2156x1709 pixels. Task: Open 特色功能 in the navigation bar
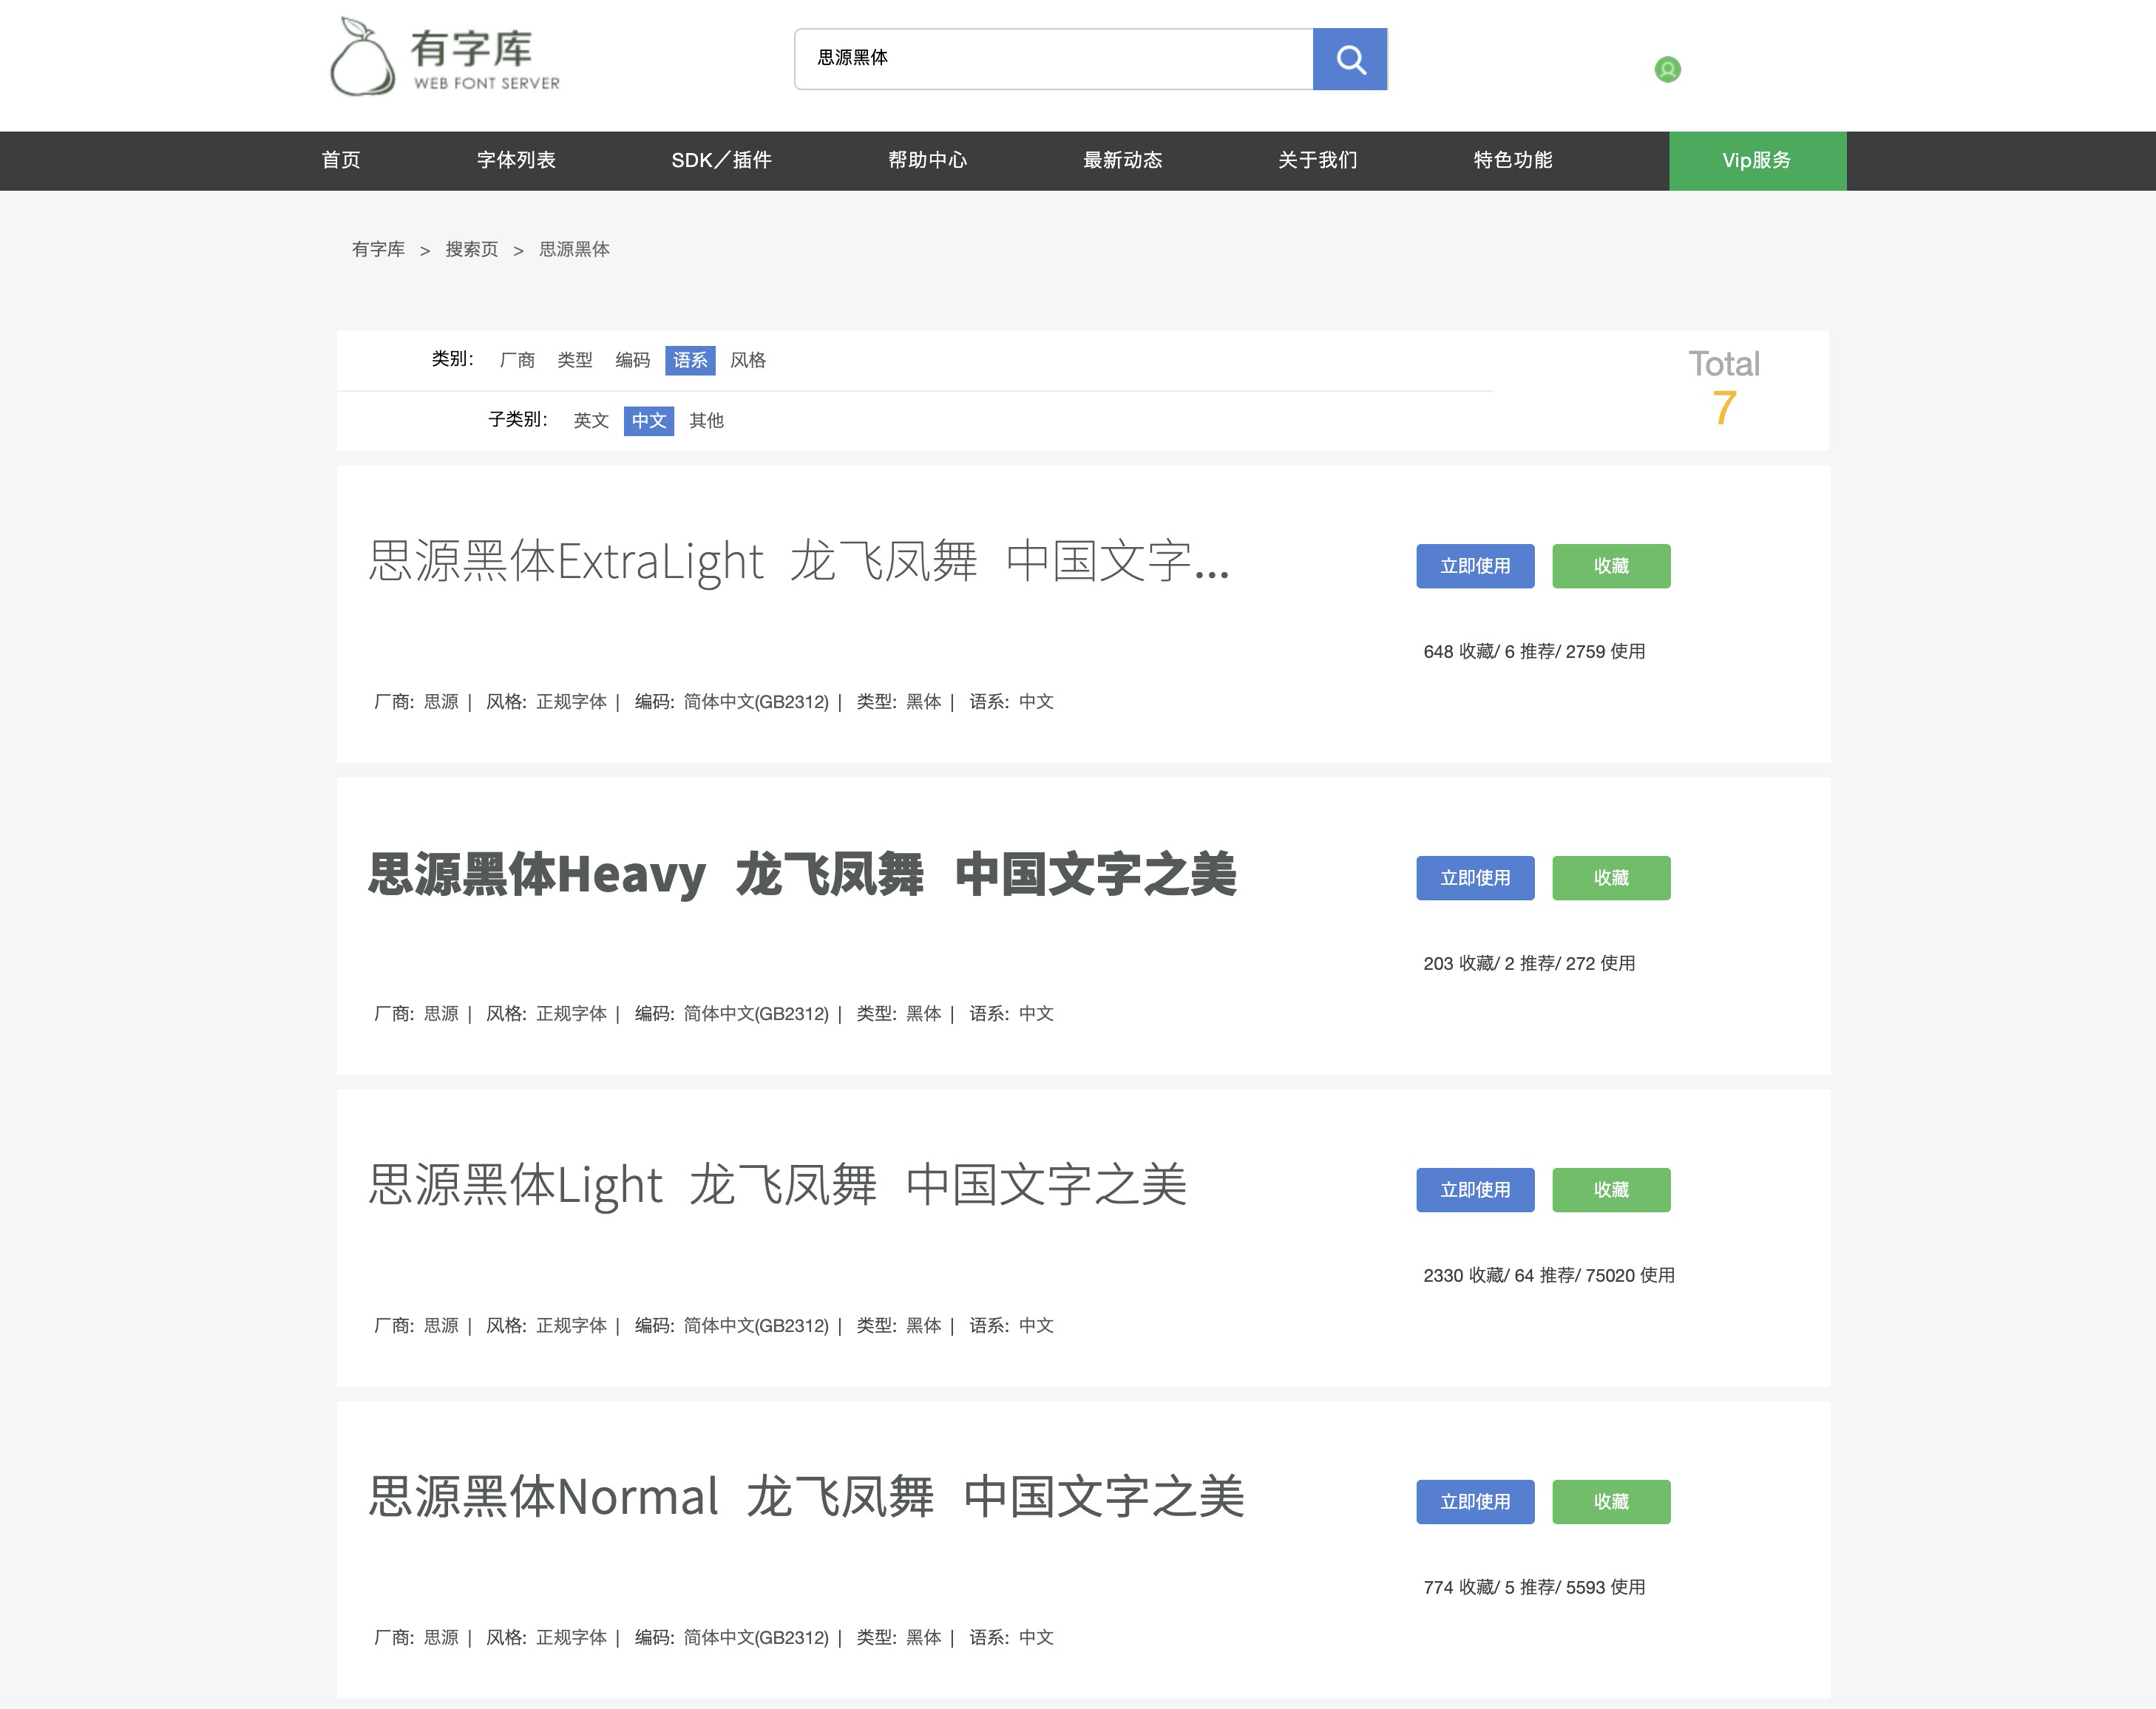coord(1512,160)
